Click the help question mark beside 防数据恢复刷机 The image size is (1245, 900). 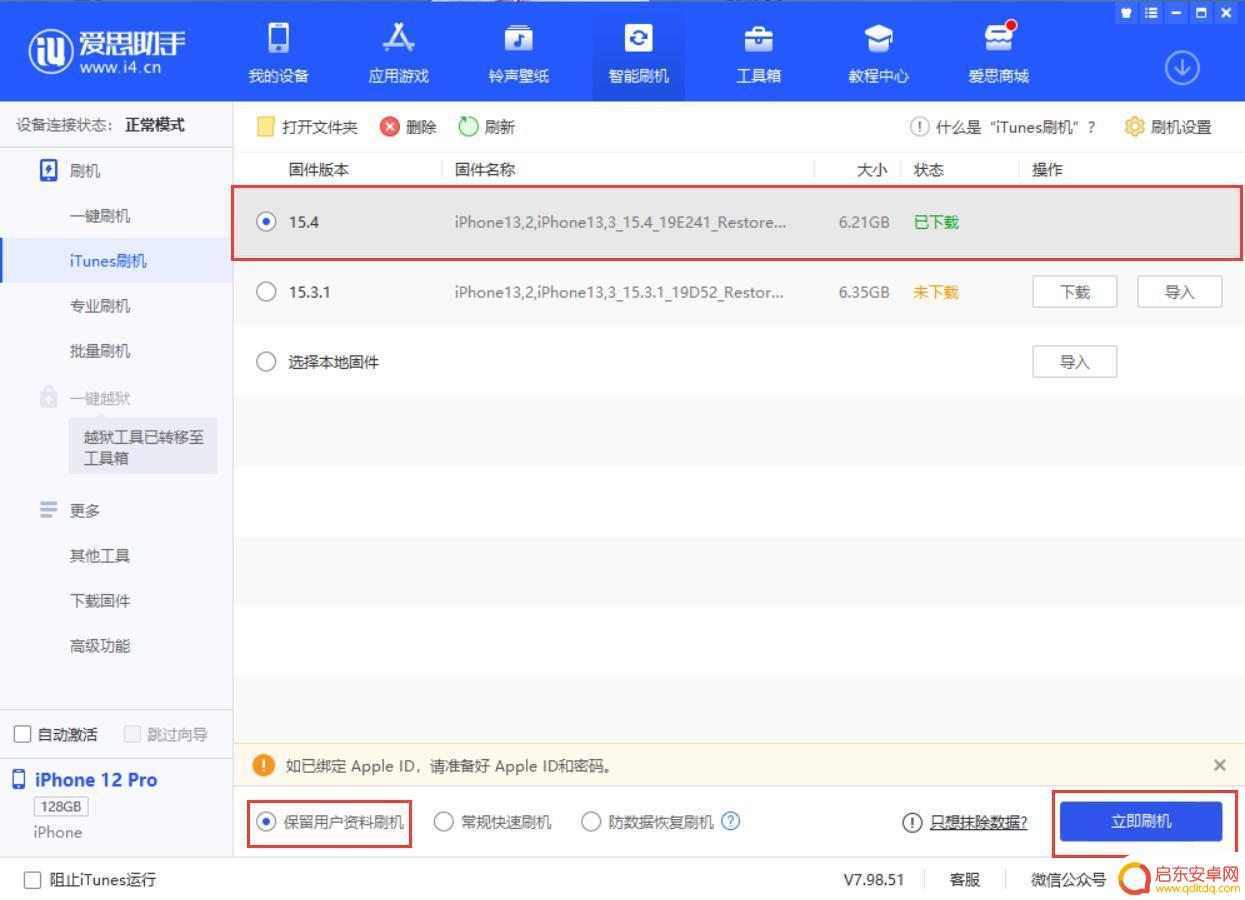[x=731, y=821]
